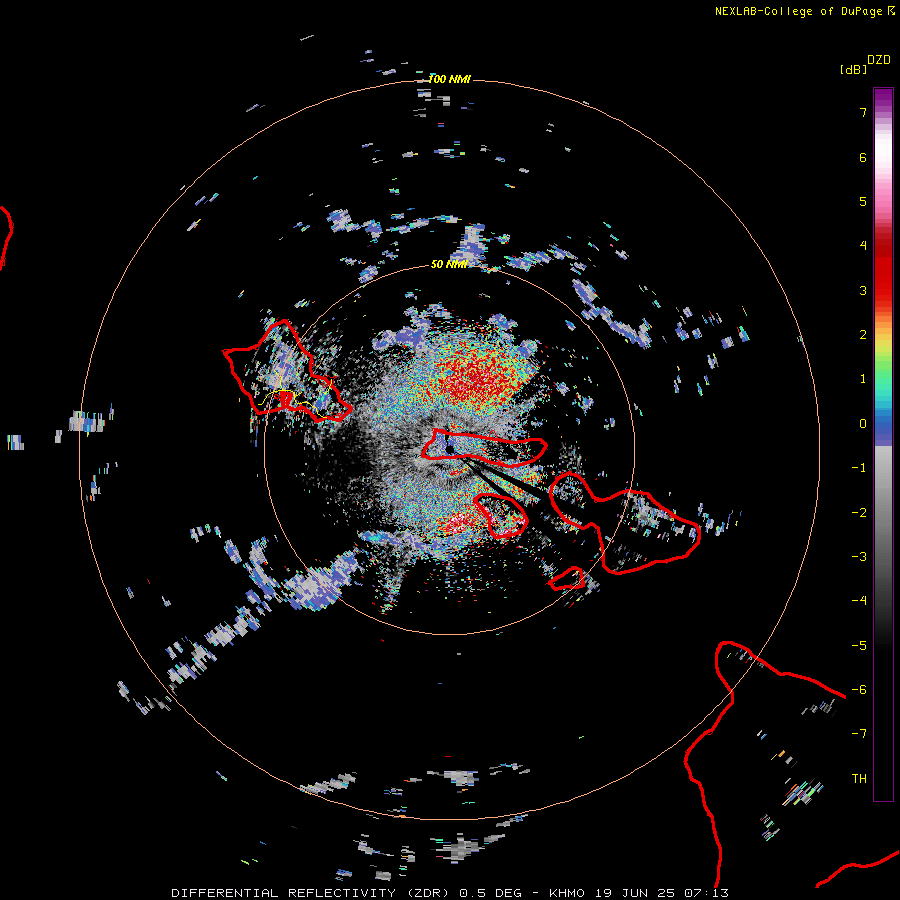900x900 pixels.
Task: Click the '-7' value on color scale
Action: pos(859,734)
